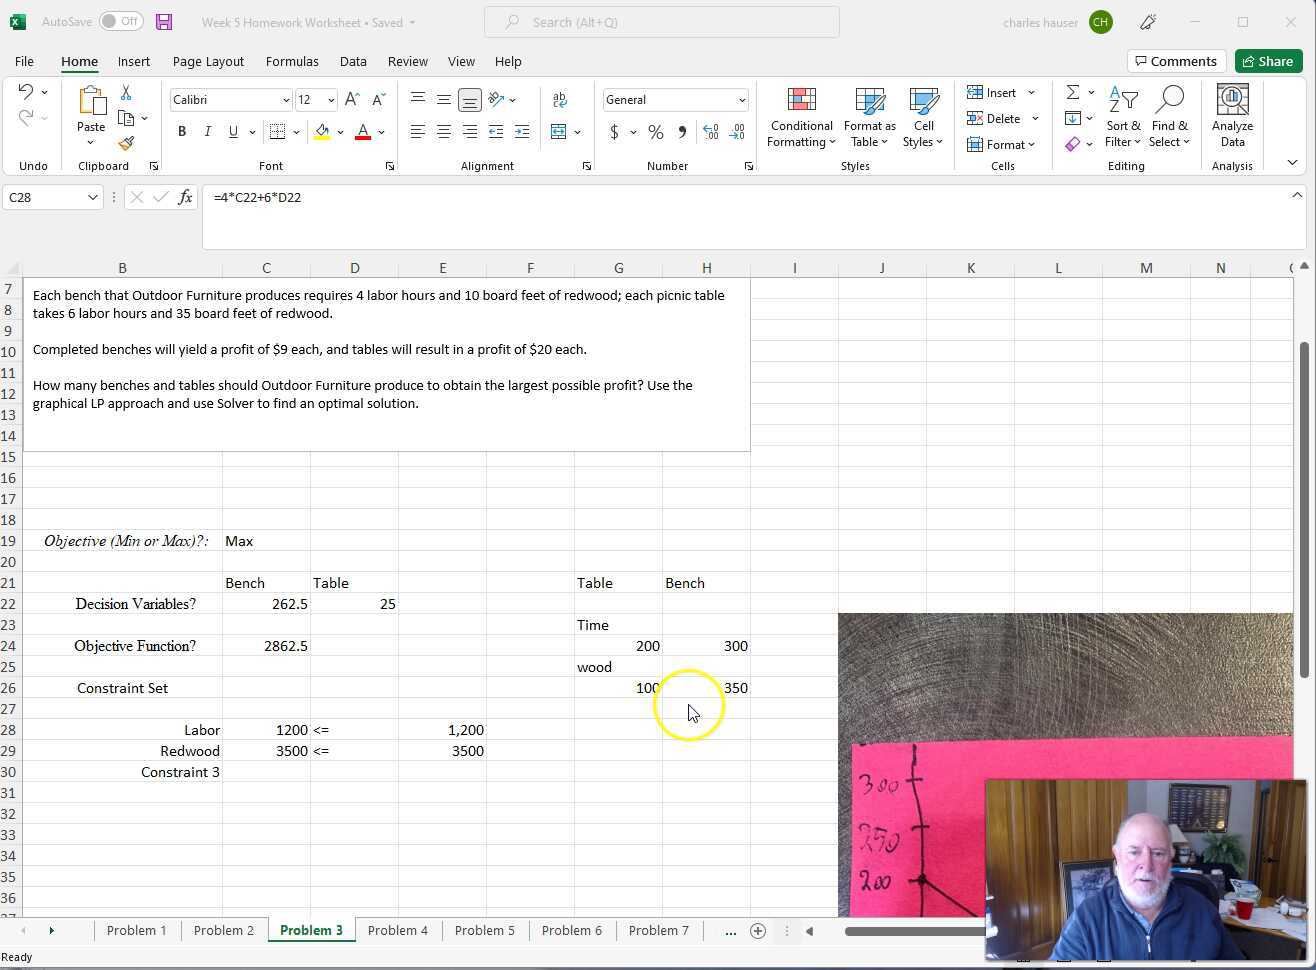1316x970 pixels.
Task: Click the Share button
Action: click(1268, 62)
